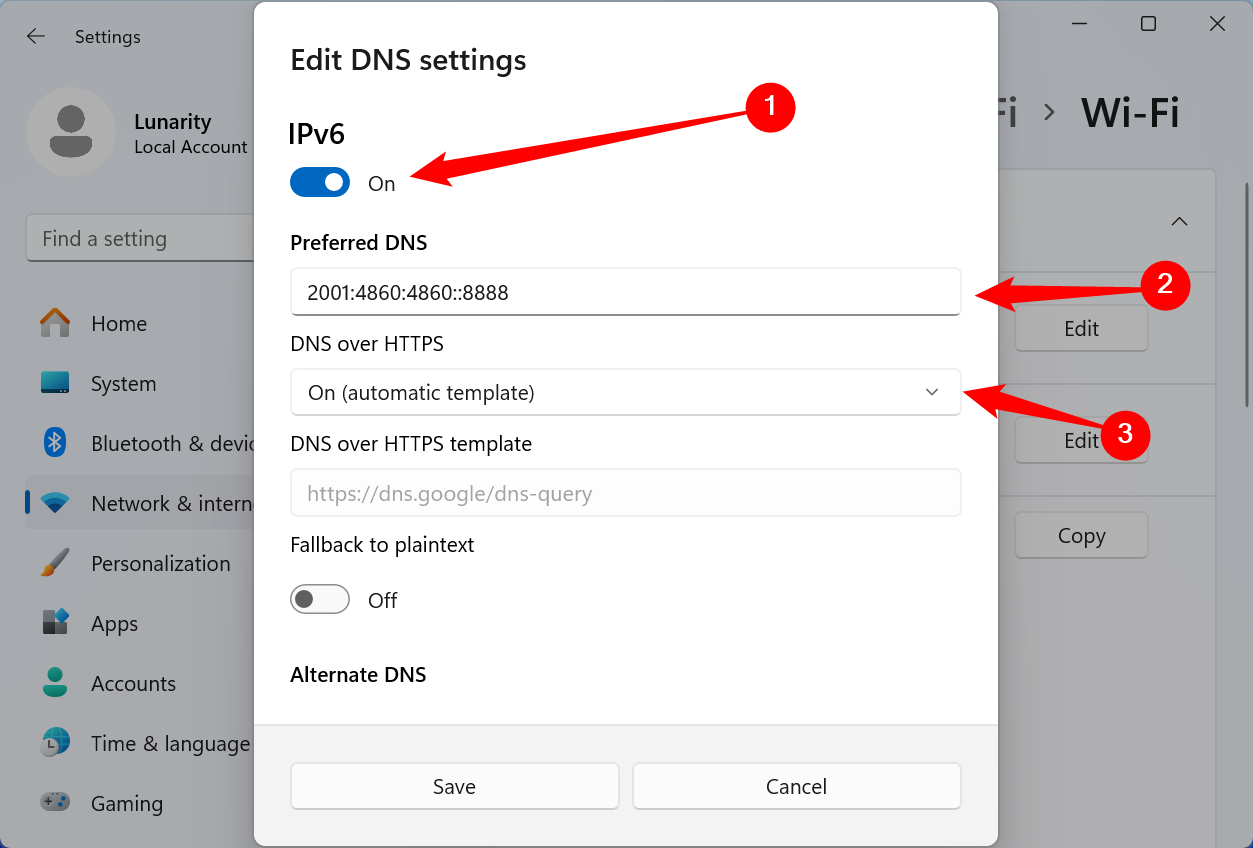Open System settings in the sidebar
This screenshot has width=1253, height=848.
pyautogui.click(x=123, y=383)
